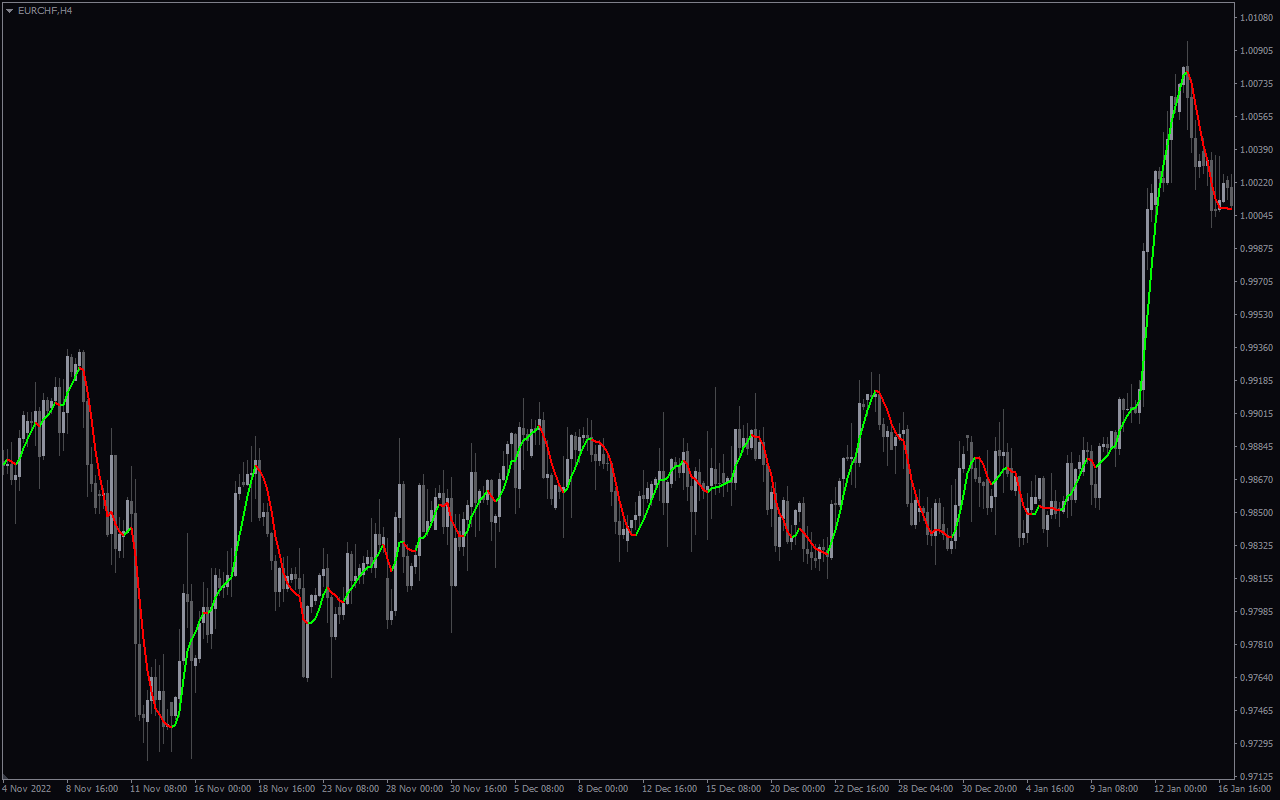Viewport: 1280px width, 800px height.
Task: Click the 1.01080 price label
Action: (1257, 17)
